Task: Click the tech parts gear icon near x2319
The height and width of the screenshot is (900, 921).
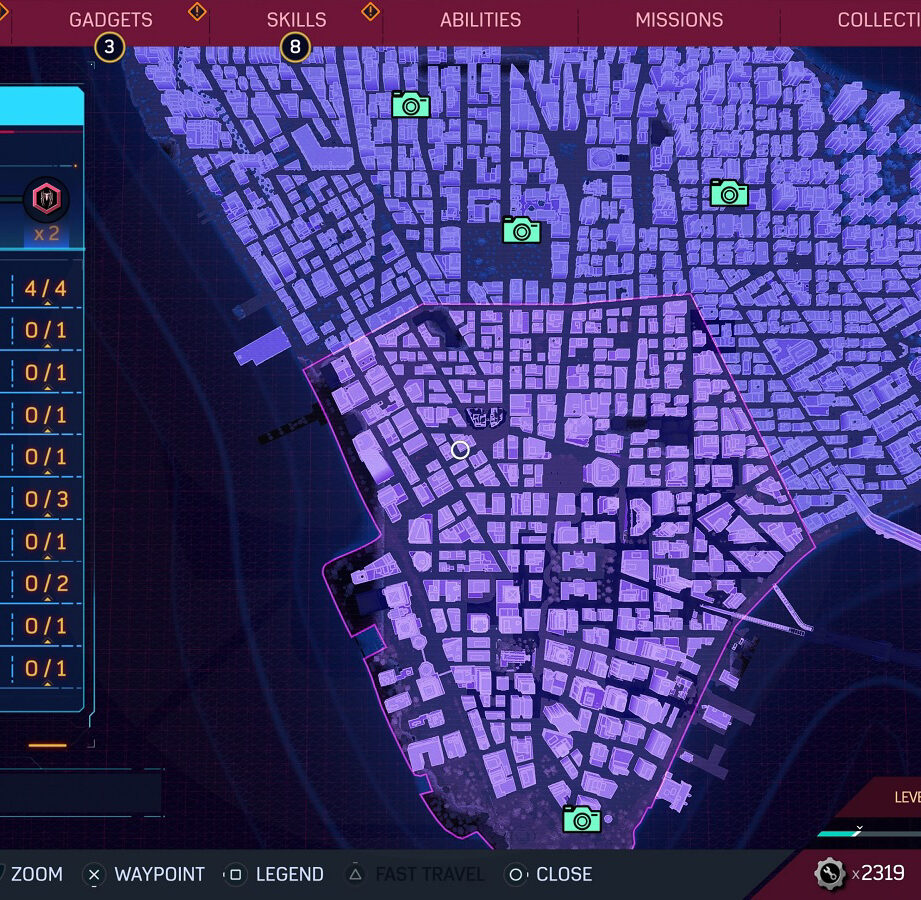Action: pyautogui.click(x=830, y=874)
